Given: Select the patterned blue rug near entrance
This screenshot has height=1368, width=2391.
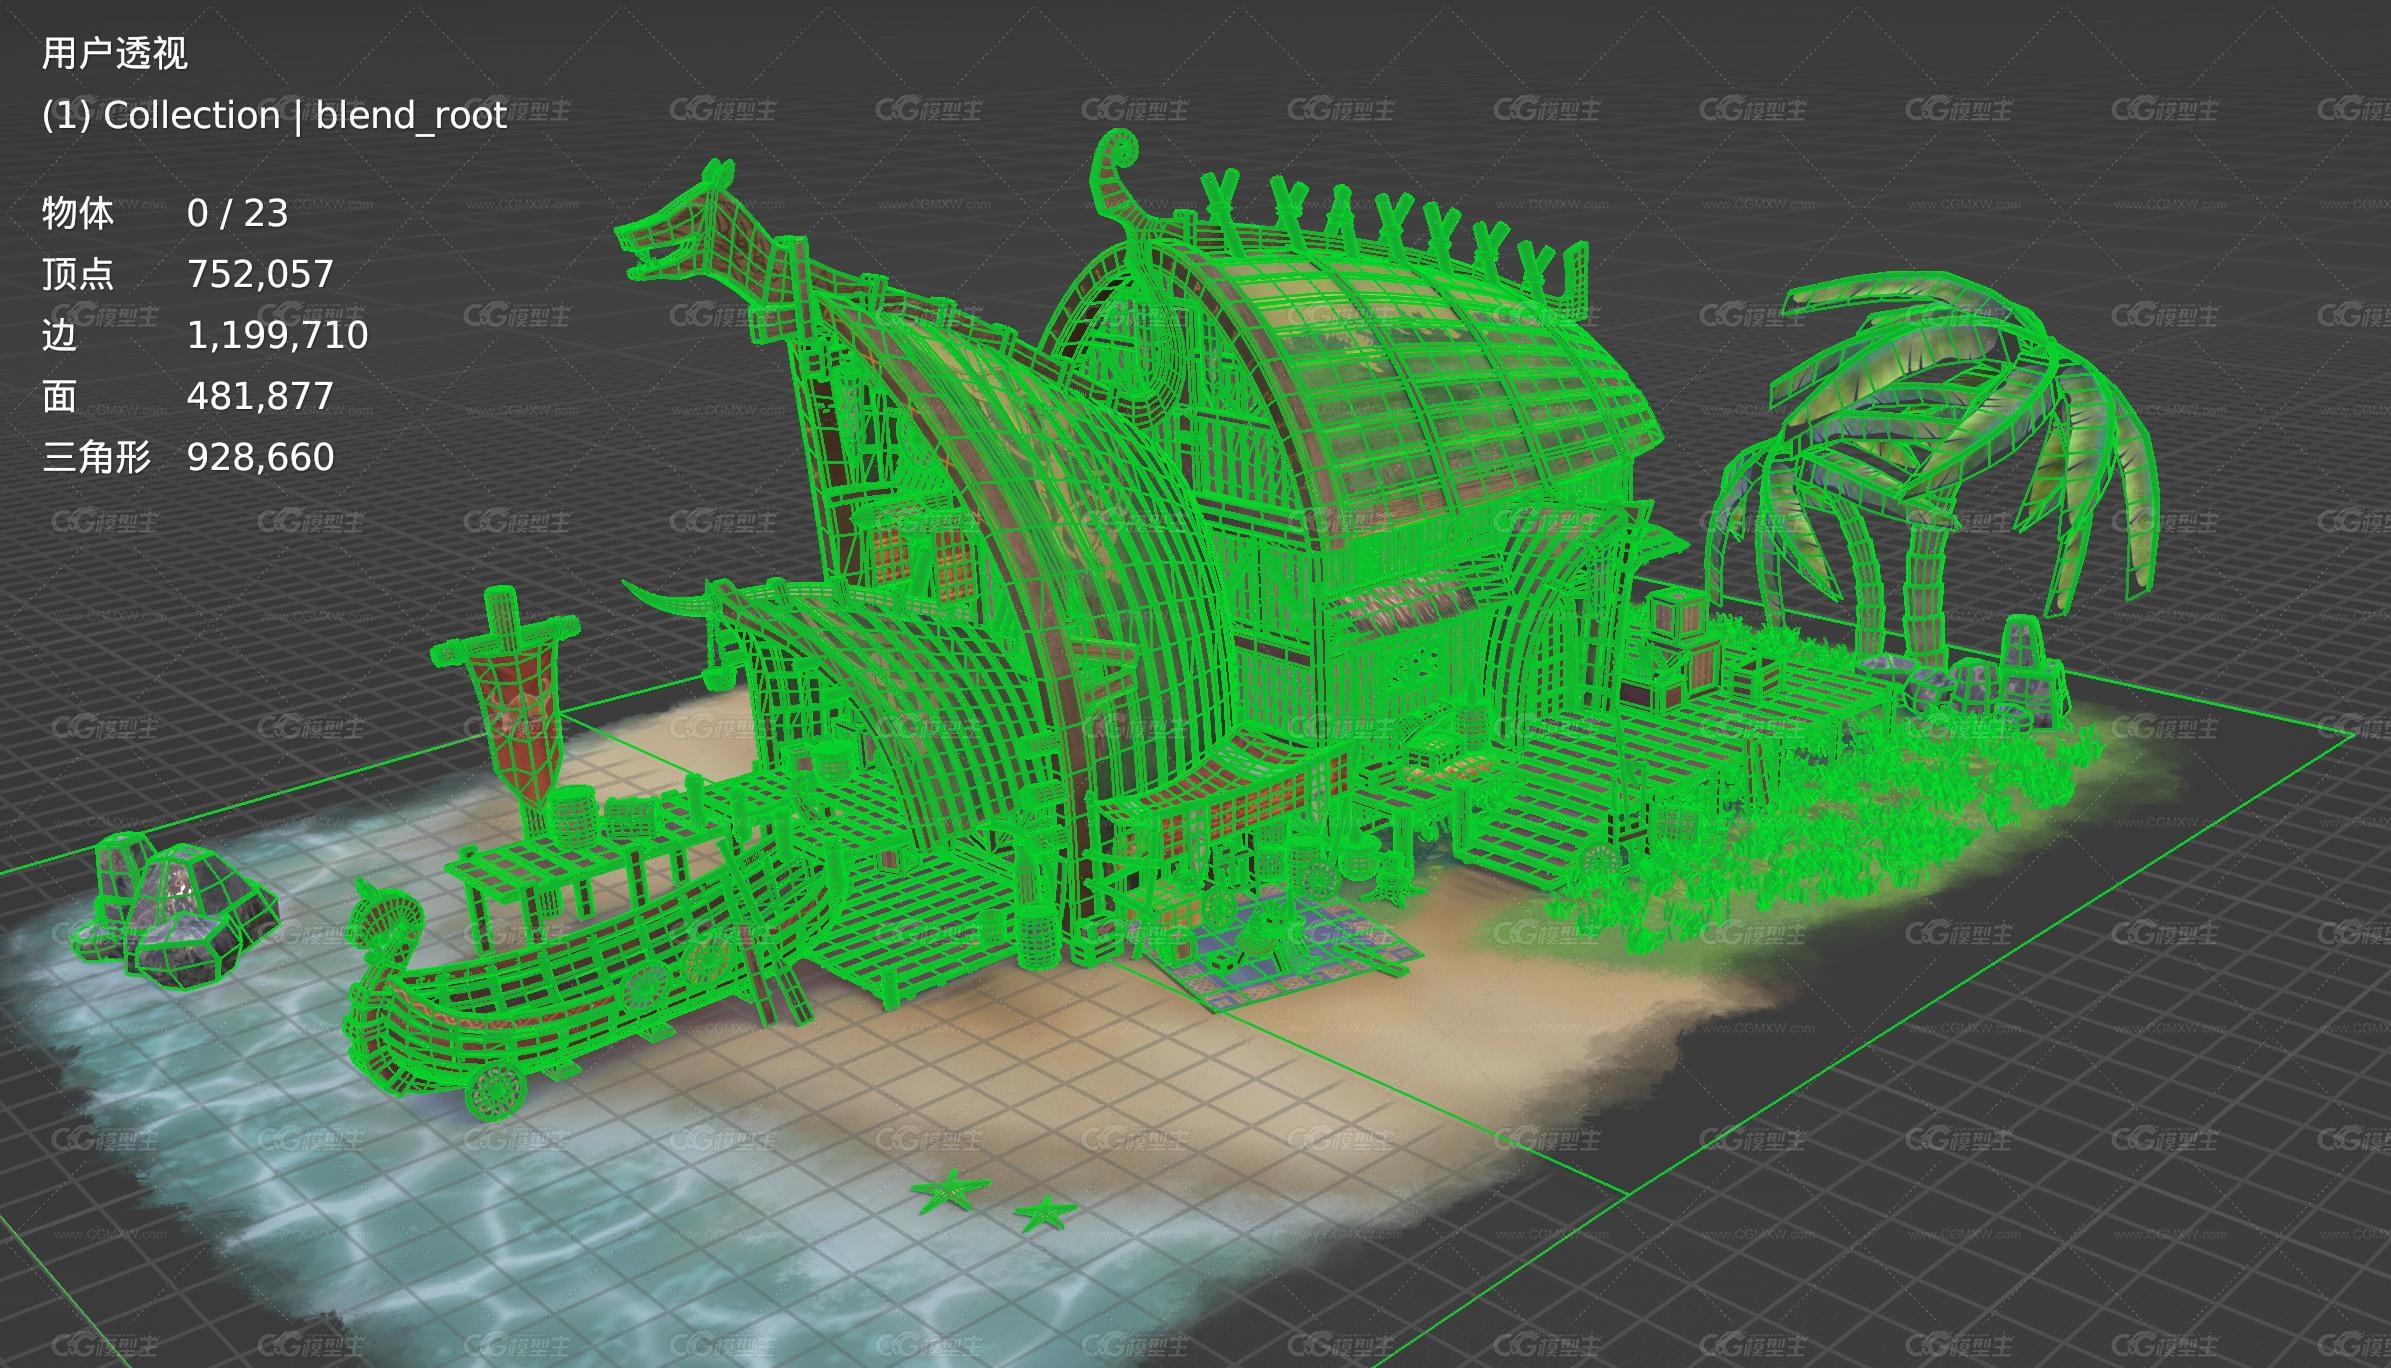Looking at the screenshot, I should pos(1290,950).
